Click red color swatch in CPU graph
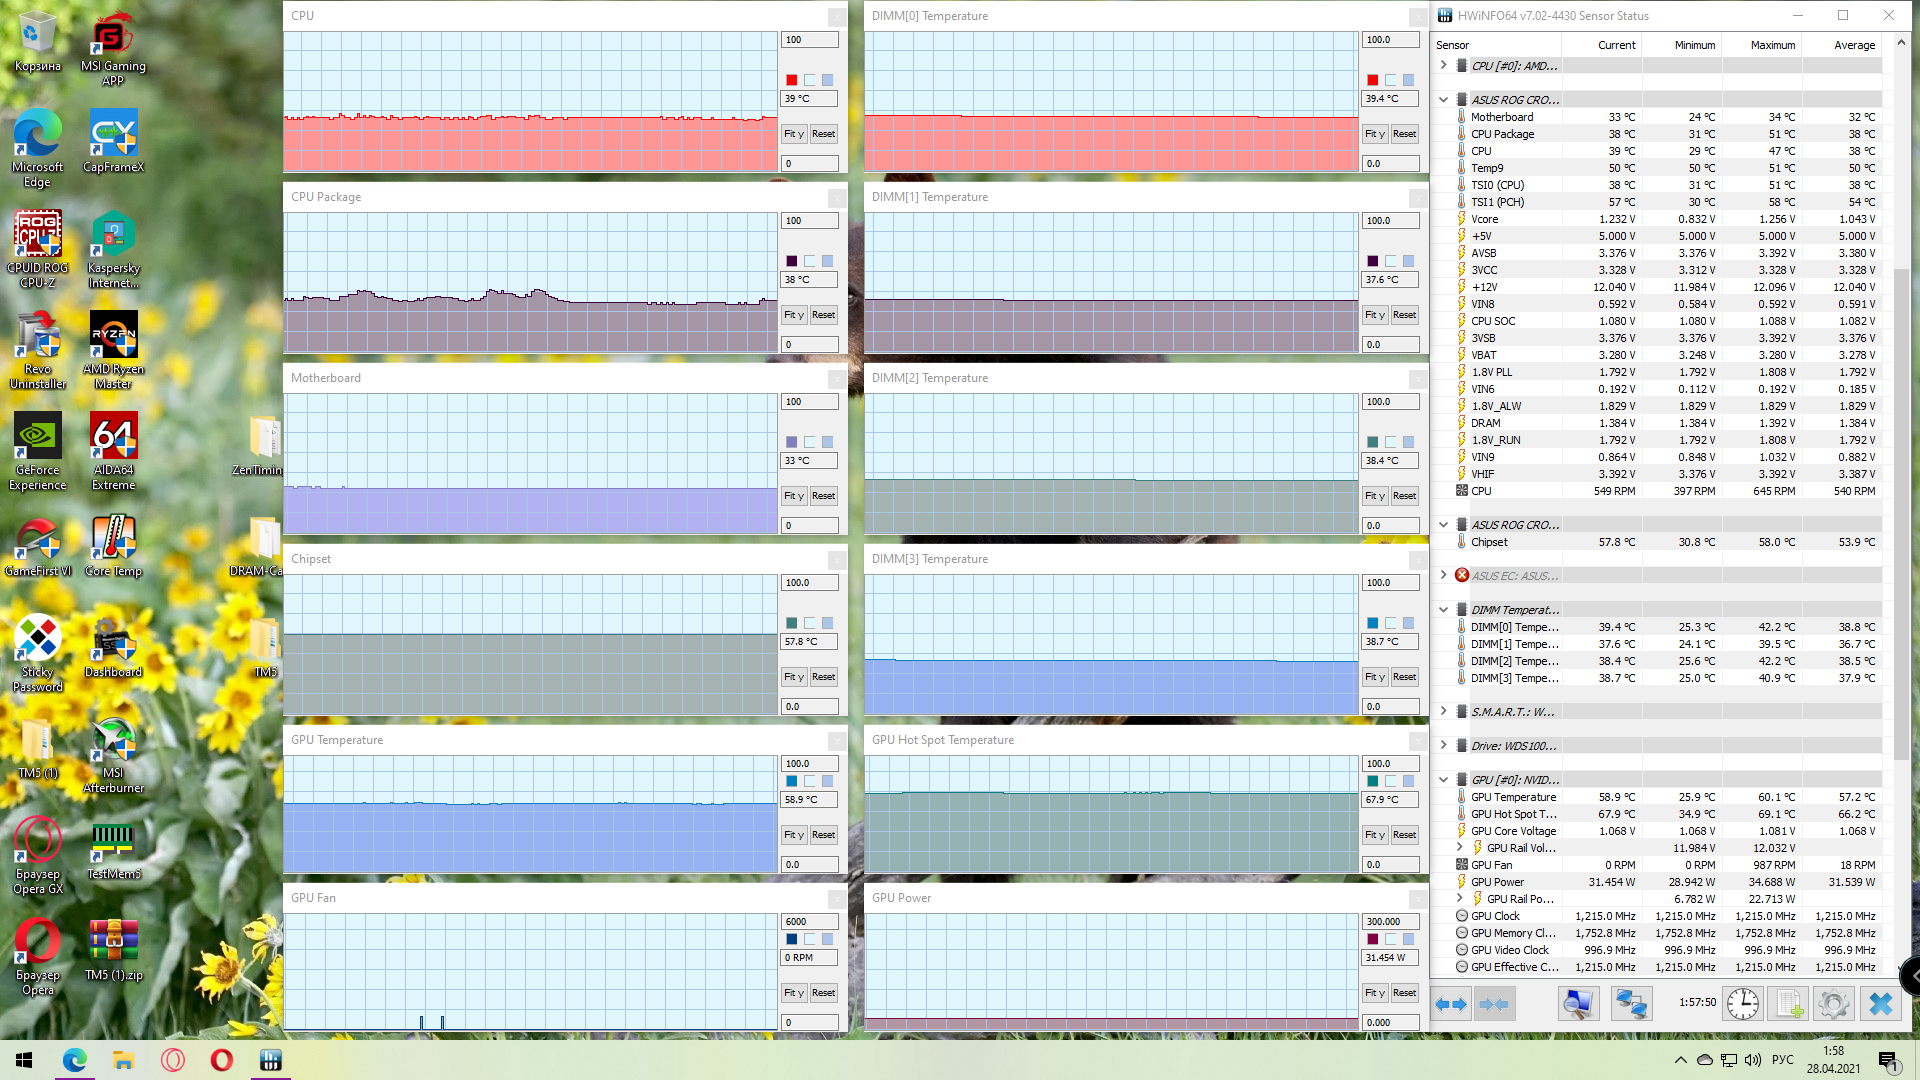This screenshot has height=1080, width=1920. 791,80
